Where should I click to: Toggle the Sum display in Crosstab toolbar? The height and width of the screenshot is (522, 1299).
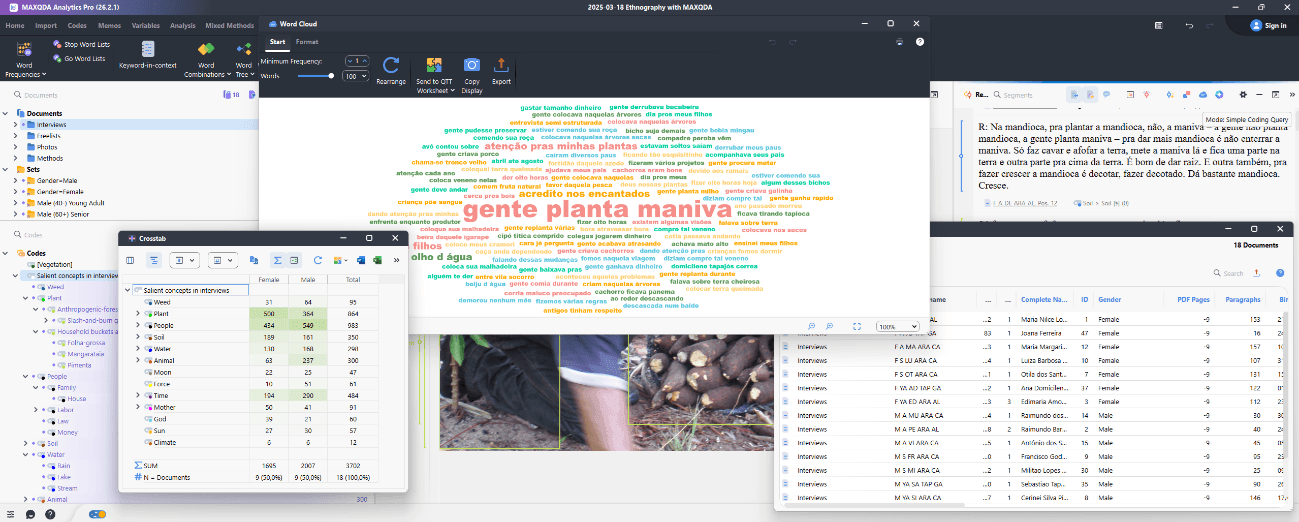point(276,260)
